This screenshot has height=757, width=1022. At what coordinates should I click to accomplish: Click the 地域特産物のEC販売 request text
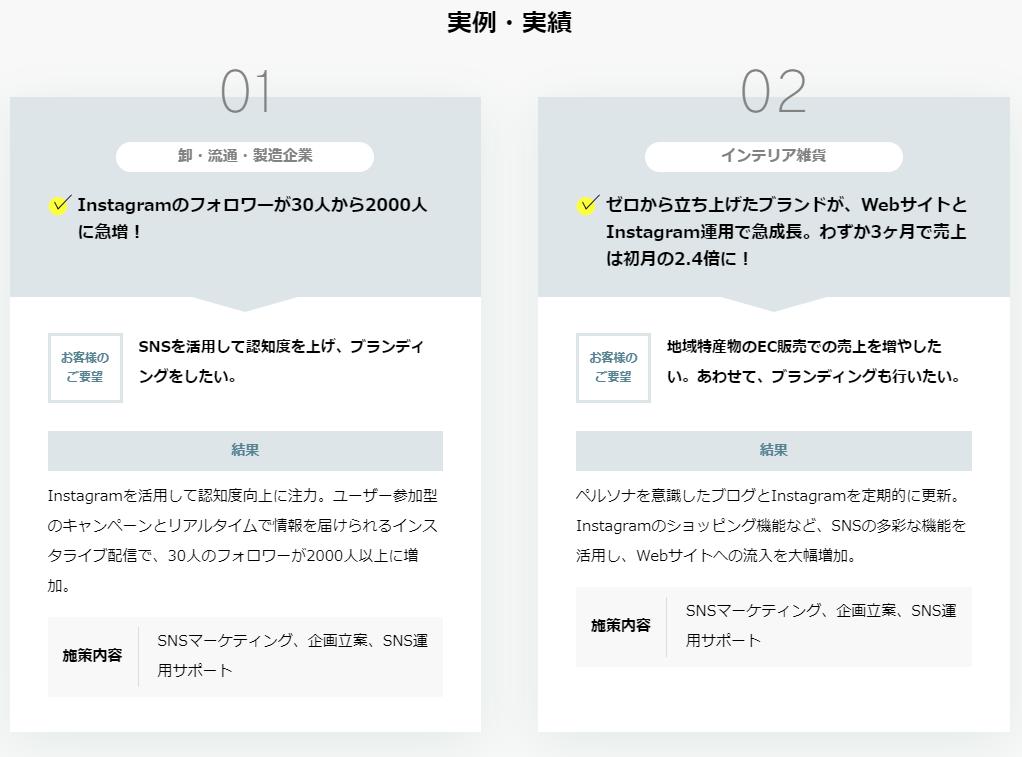(813, 361)
